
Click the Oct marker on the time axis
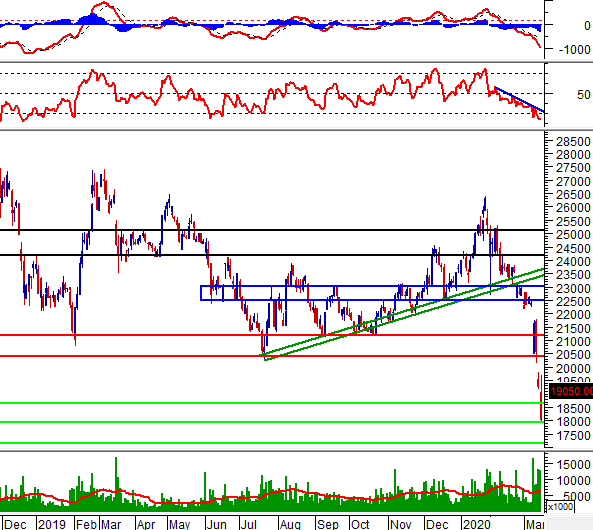[360, 524]
